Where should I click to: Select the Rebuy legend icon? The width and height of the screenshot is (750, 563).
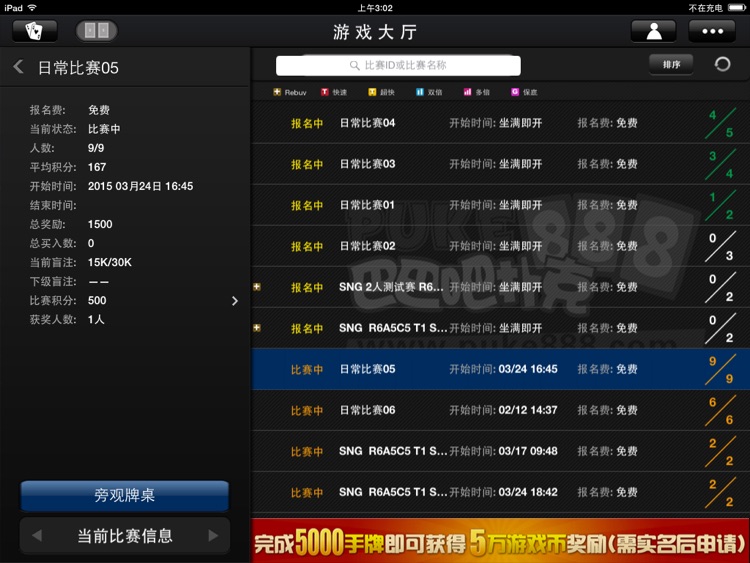[x=277, y=92]
